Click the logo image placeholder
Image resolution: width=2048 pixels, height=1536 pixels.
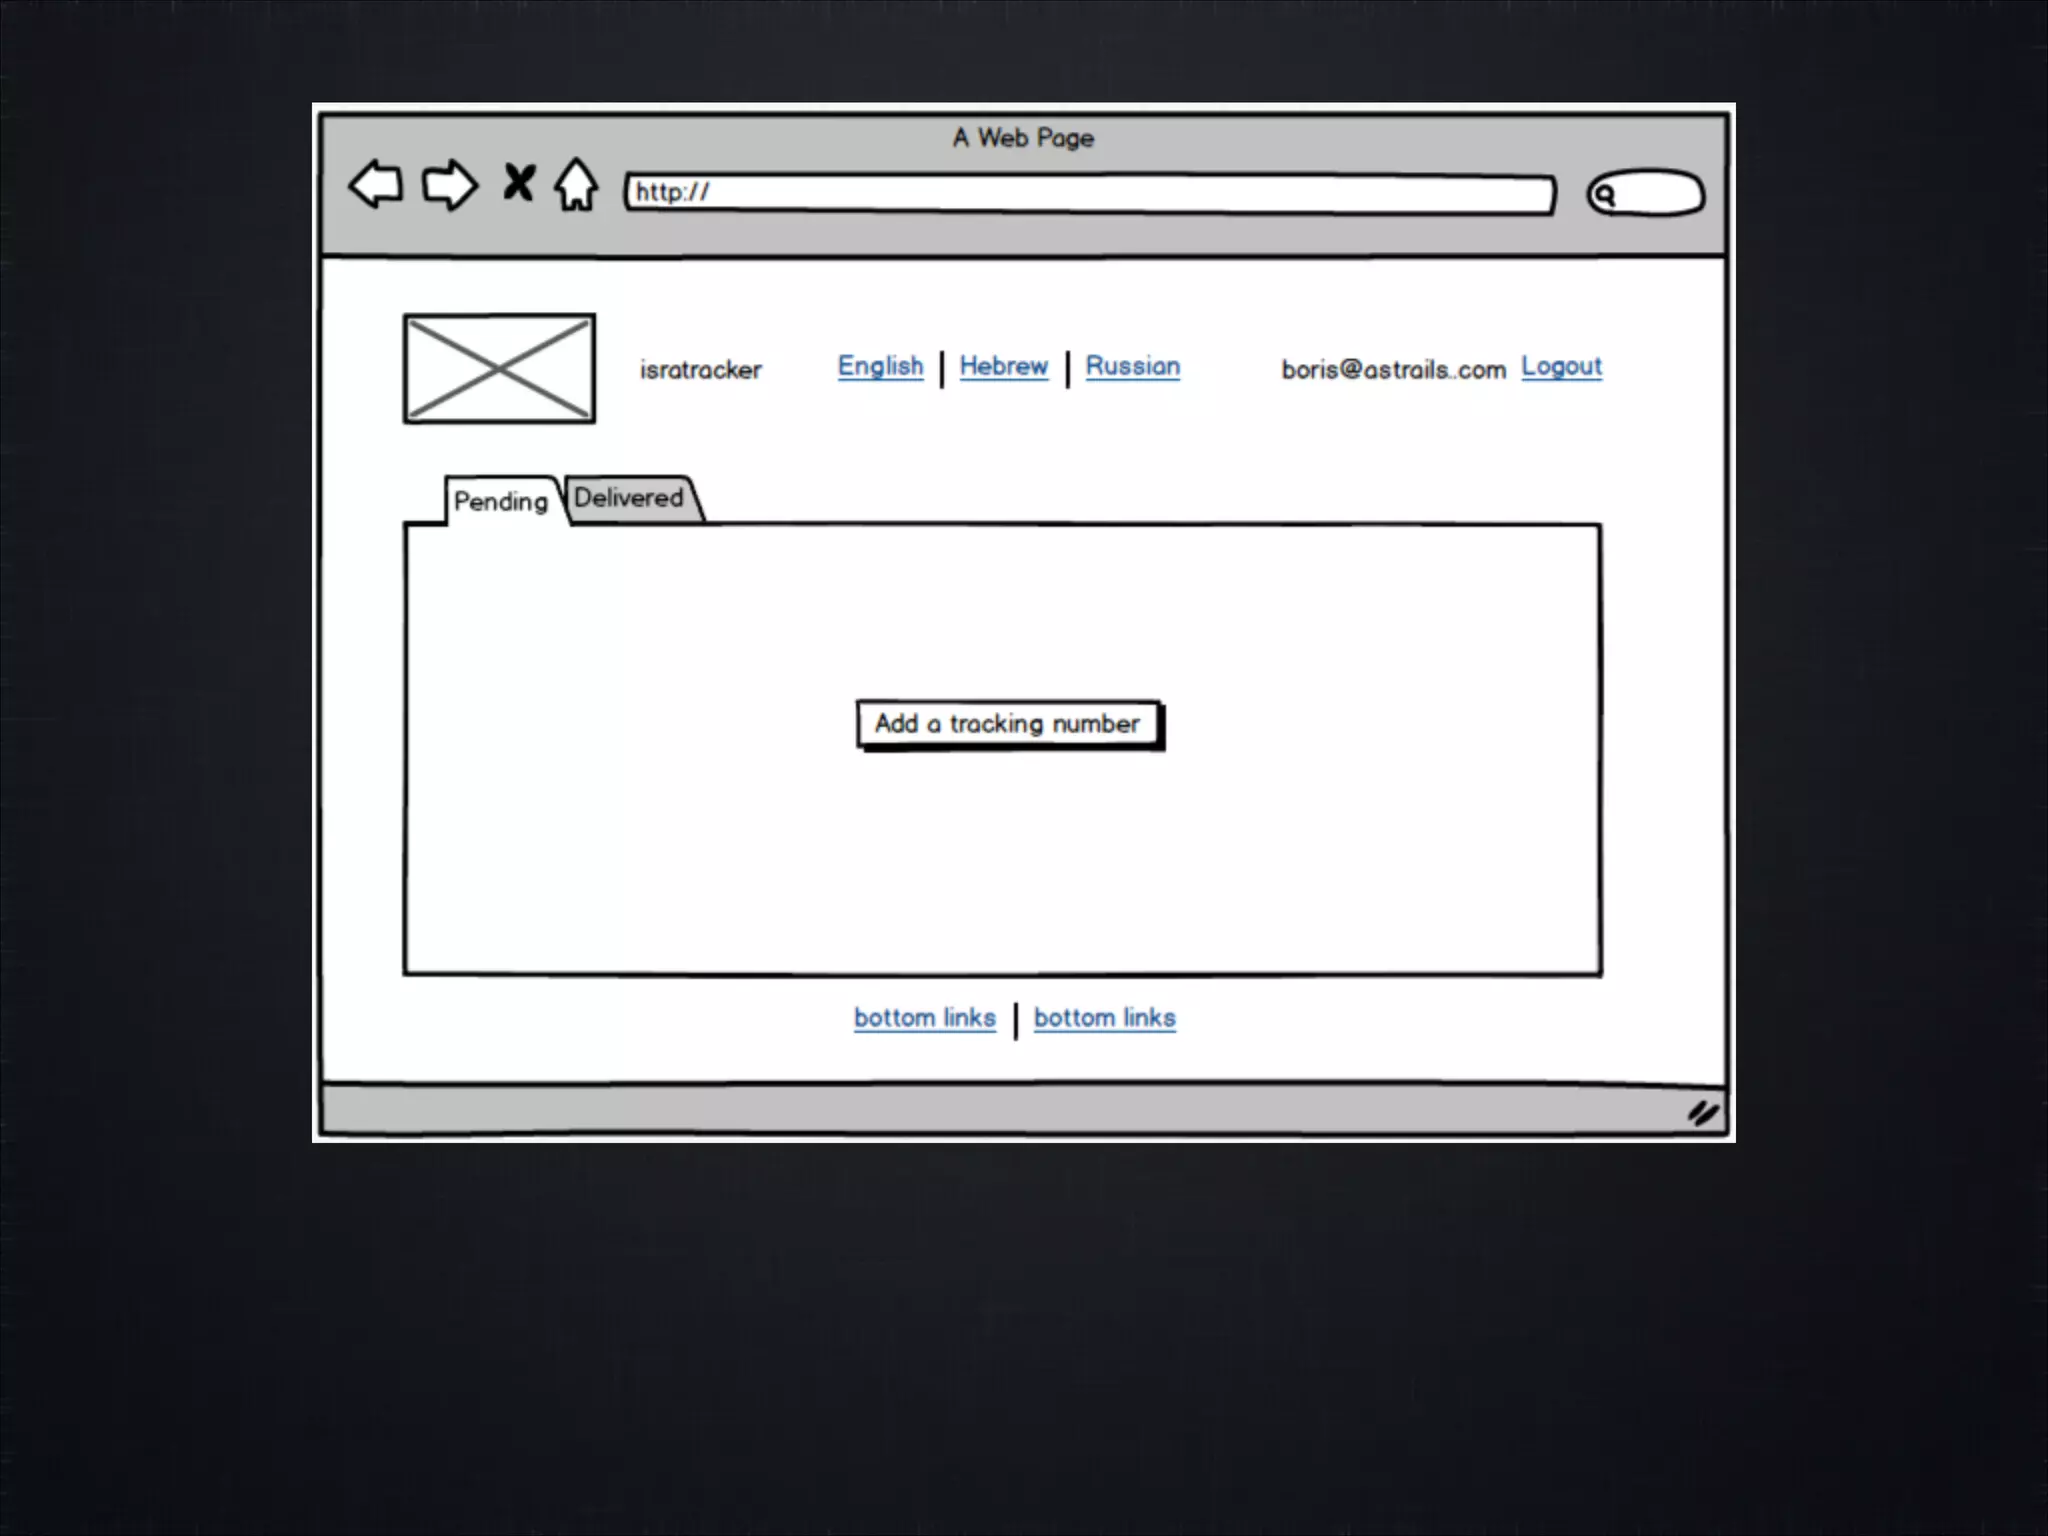pos(499,369)
